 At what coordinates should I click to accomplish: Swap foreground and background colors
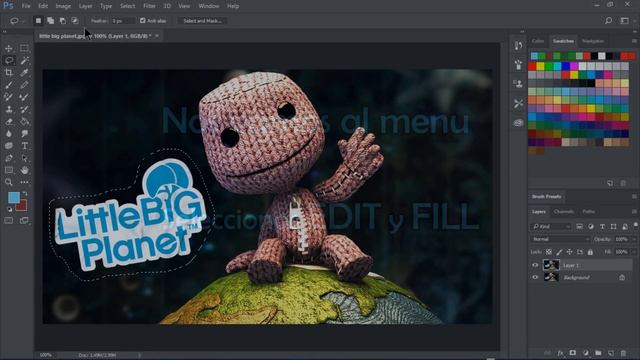click(x=25, y=193)
